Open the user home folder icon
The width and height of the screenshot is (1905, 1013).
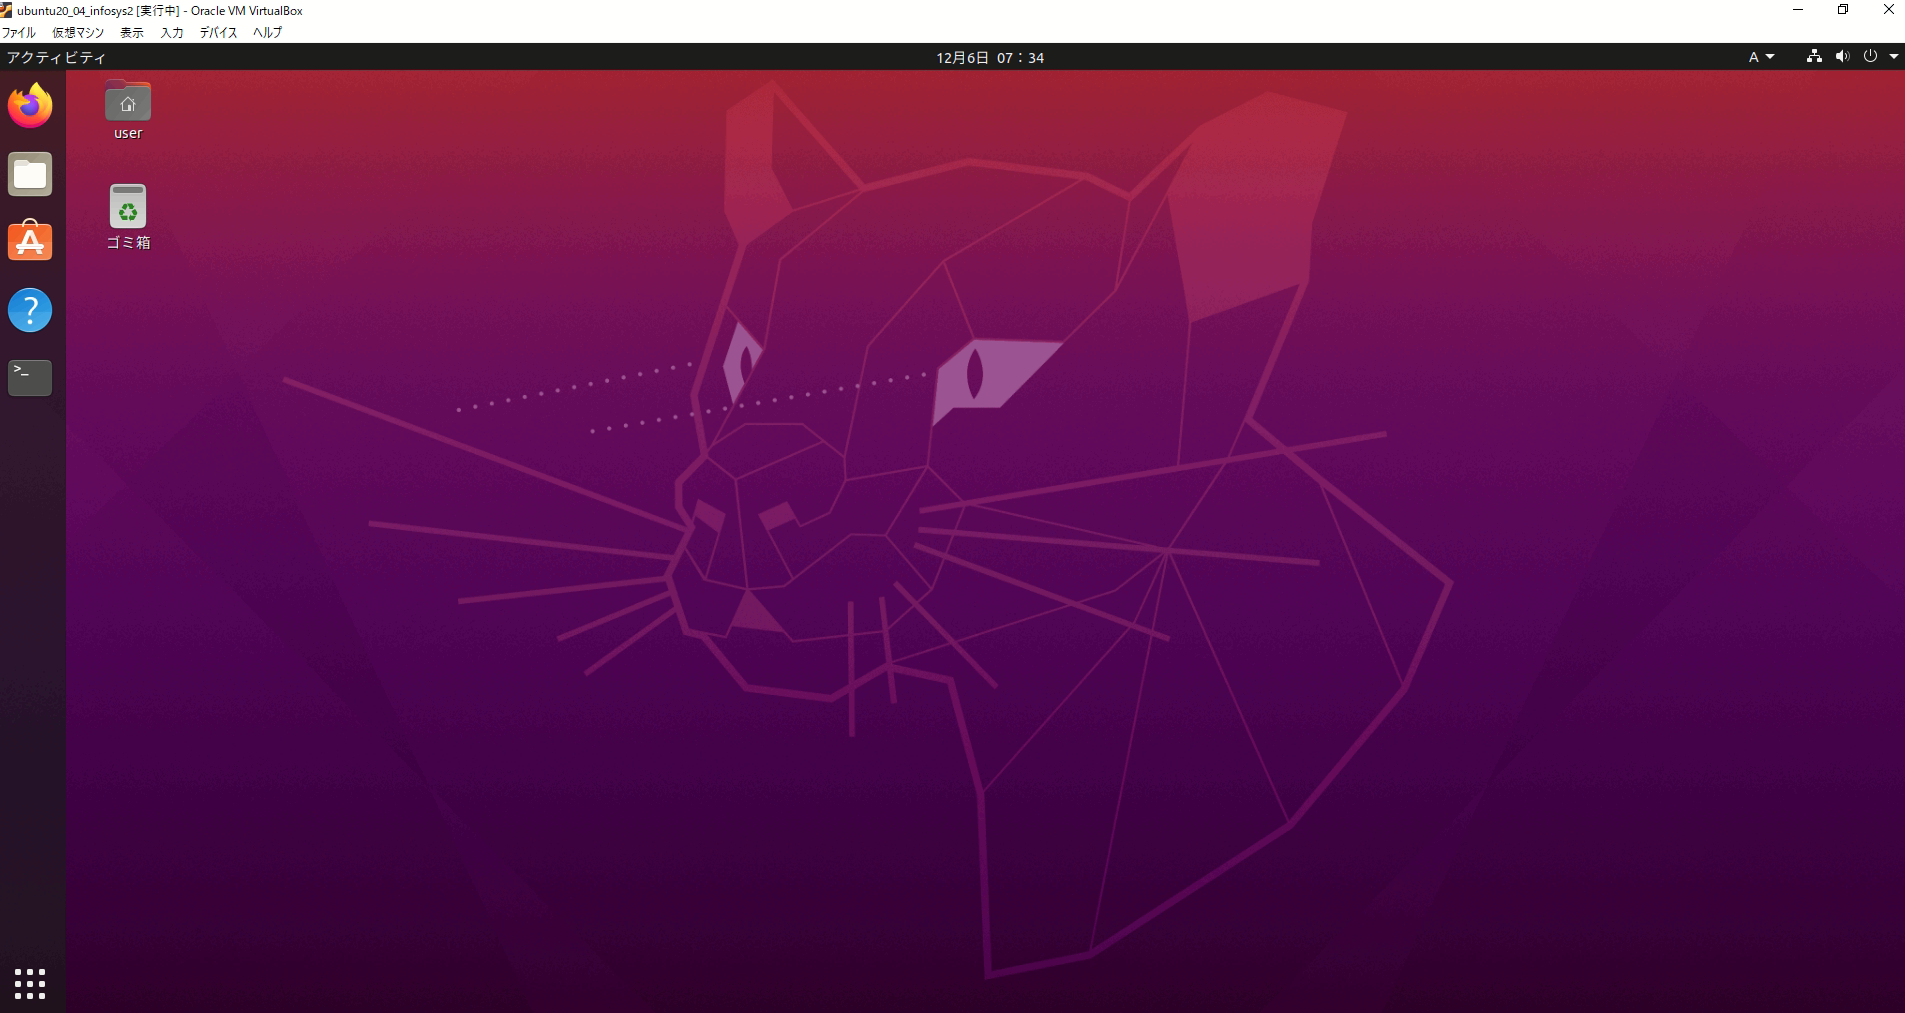(x=128, y=110)
